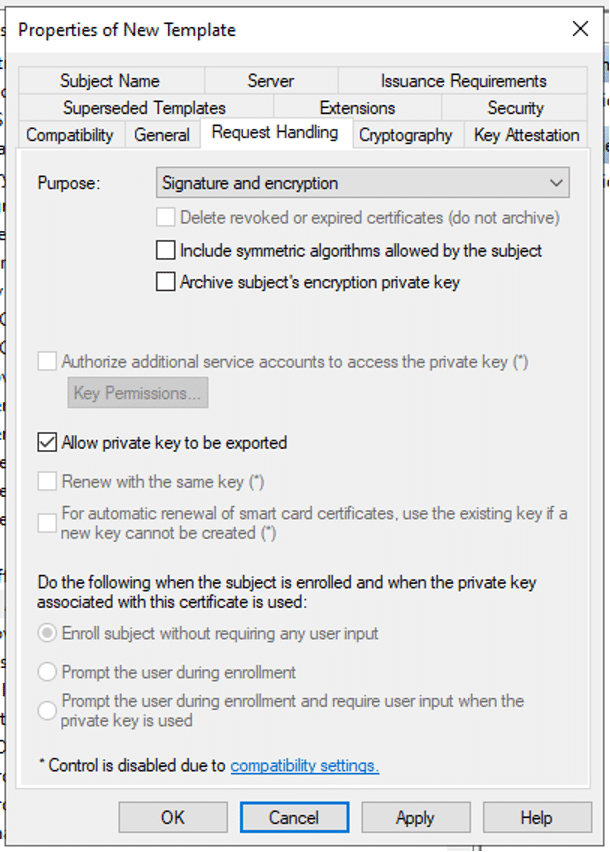Close the Properties of New Template dialog
The image size is (610, 852).
pos(580,29)
